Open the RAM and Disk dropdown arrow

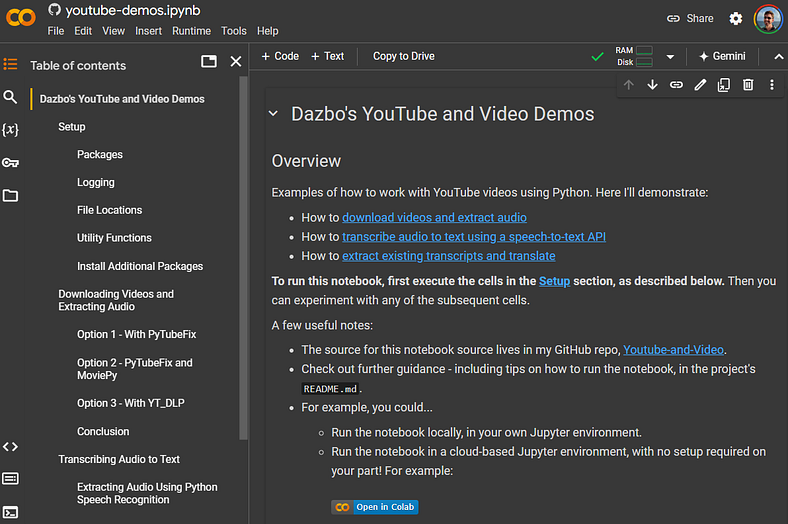(670, 57)
